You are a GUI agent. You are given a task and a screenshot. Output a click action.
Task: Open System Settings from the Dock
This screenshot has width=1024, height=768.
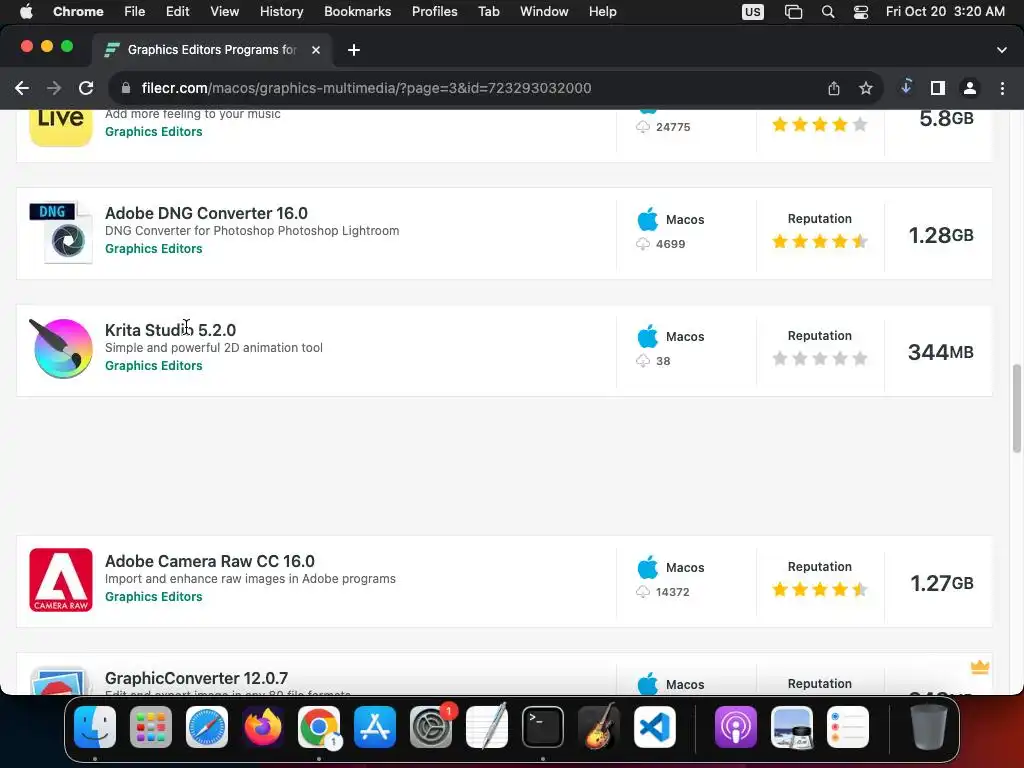click(431, 727)
